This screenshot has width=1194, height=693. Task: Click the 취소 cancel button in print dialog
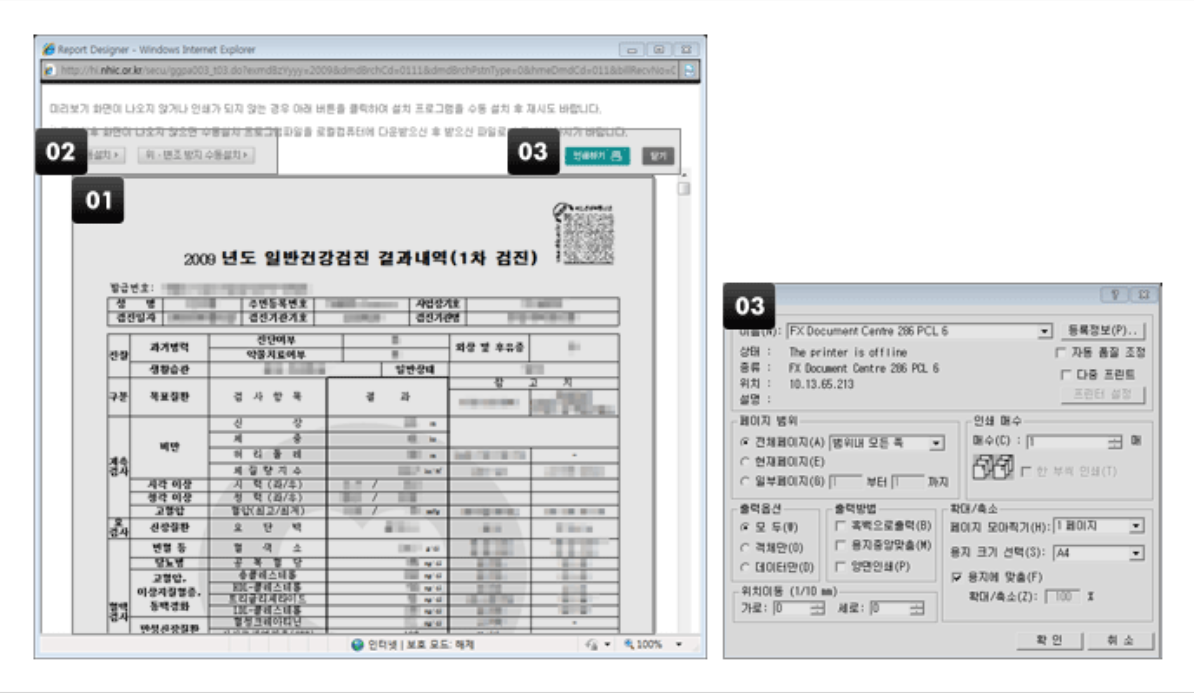(1122, 640)
